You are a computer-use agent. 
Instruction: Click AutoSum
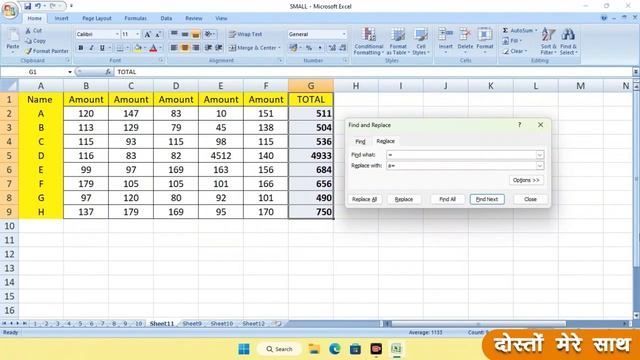(x=518, y=31)
